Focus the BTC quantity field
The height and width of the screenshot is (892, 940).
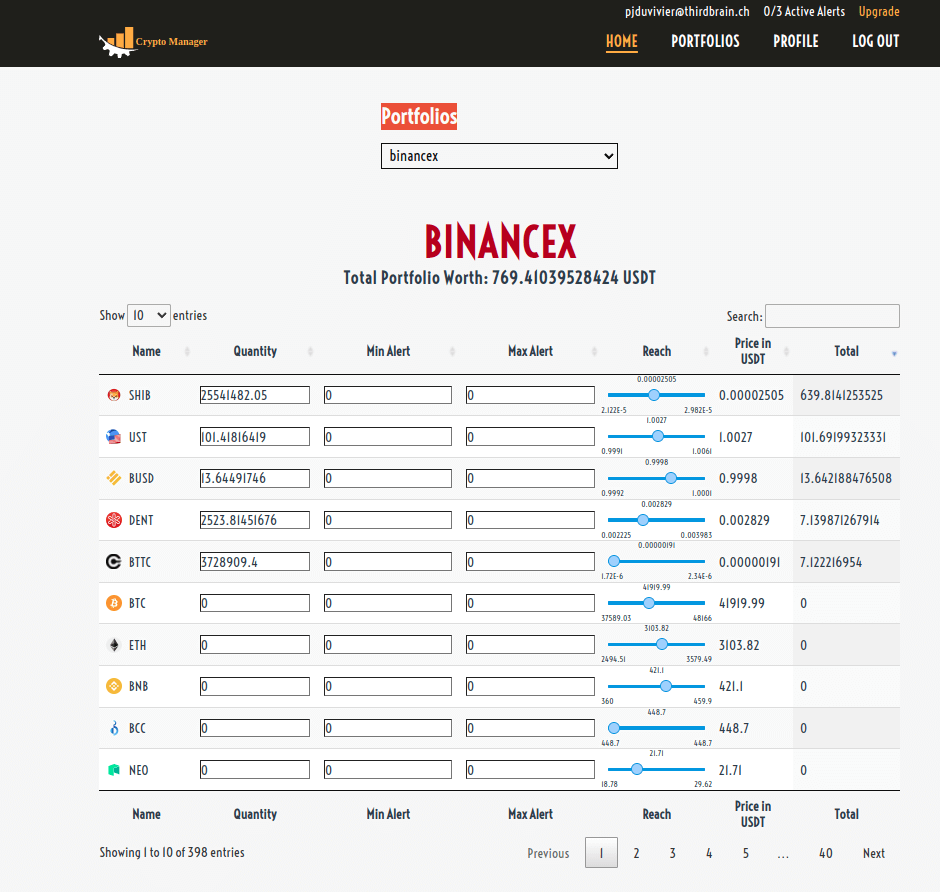point(255,603)
